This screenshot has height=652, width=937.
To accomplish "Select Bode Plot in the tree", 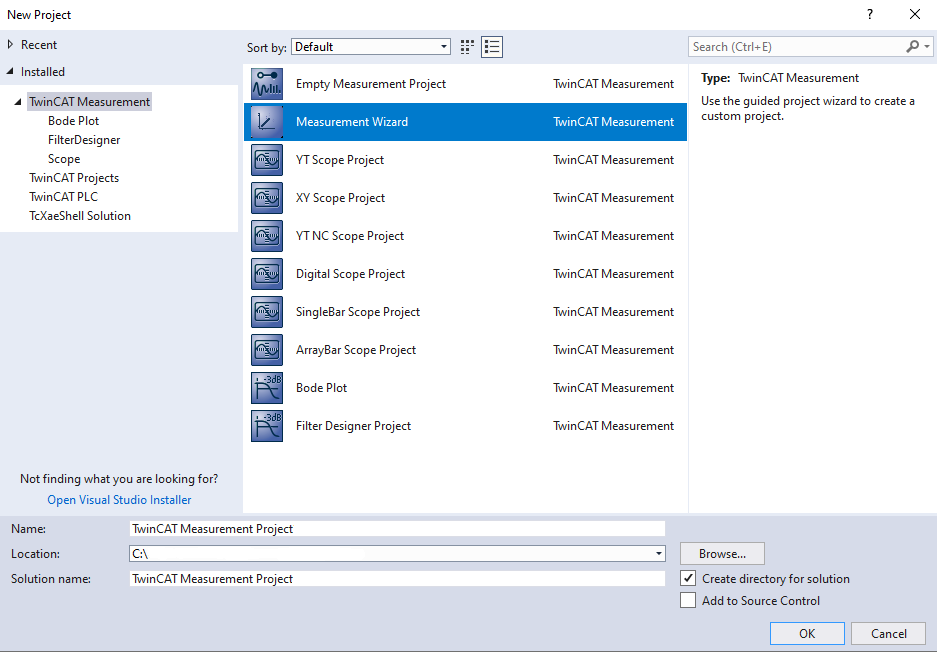I will pyautogui.click(x=74, y=121).
